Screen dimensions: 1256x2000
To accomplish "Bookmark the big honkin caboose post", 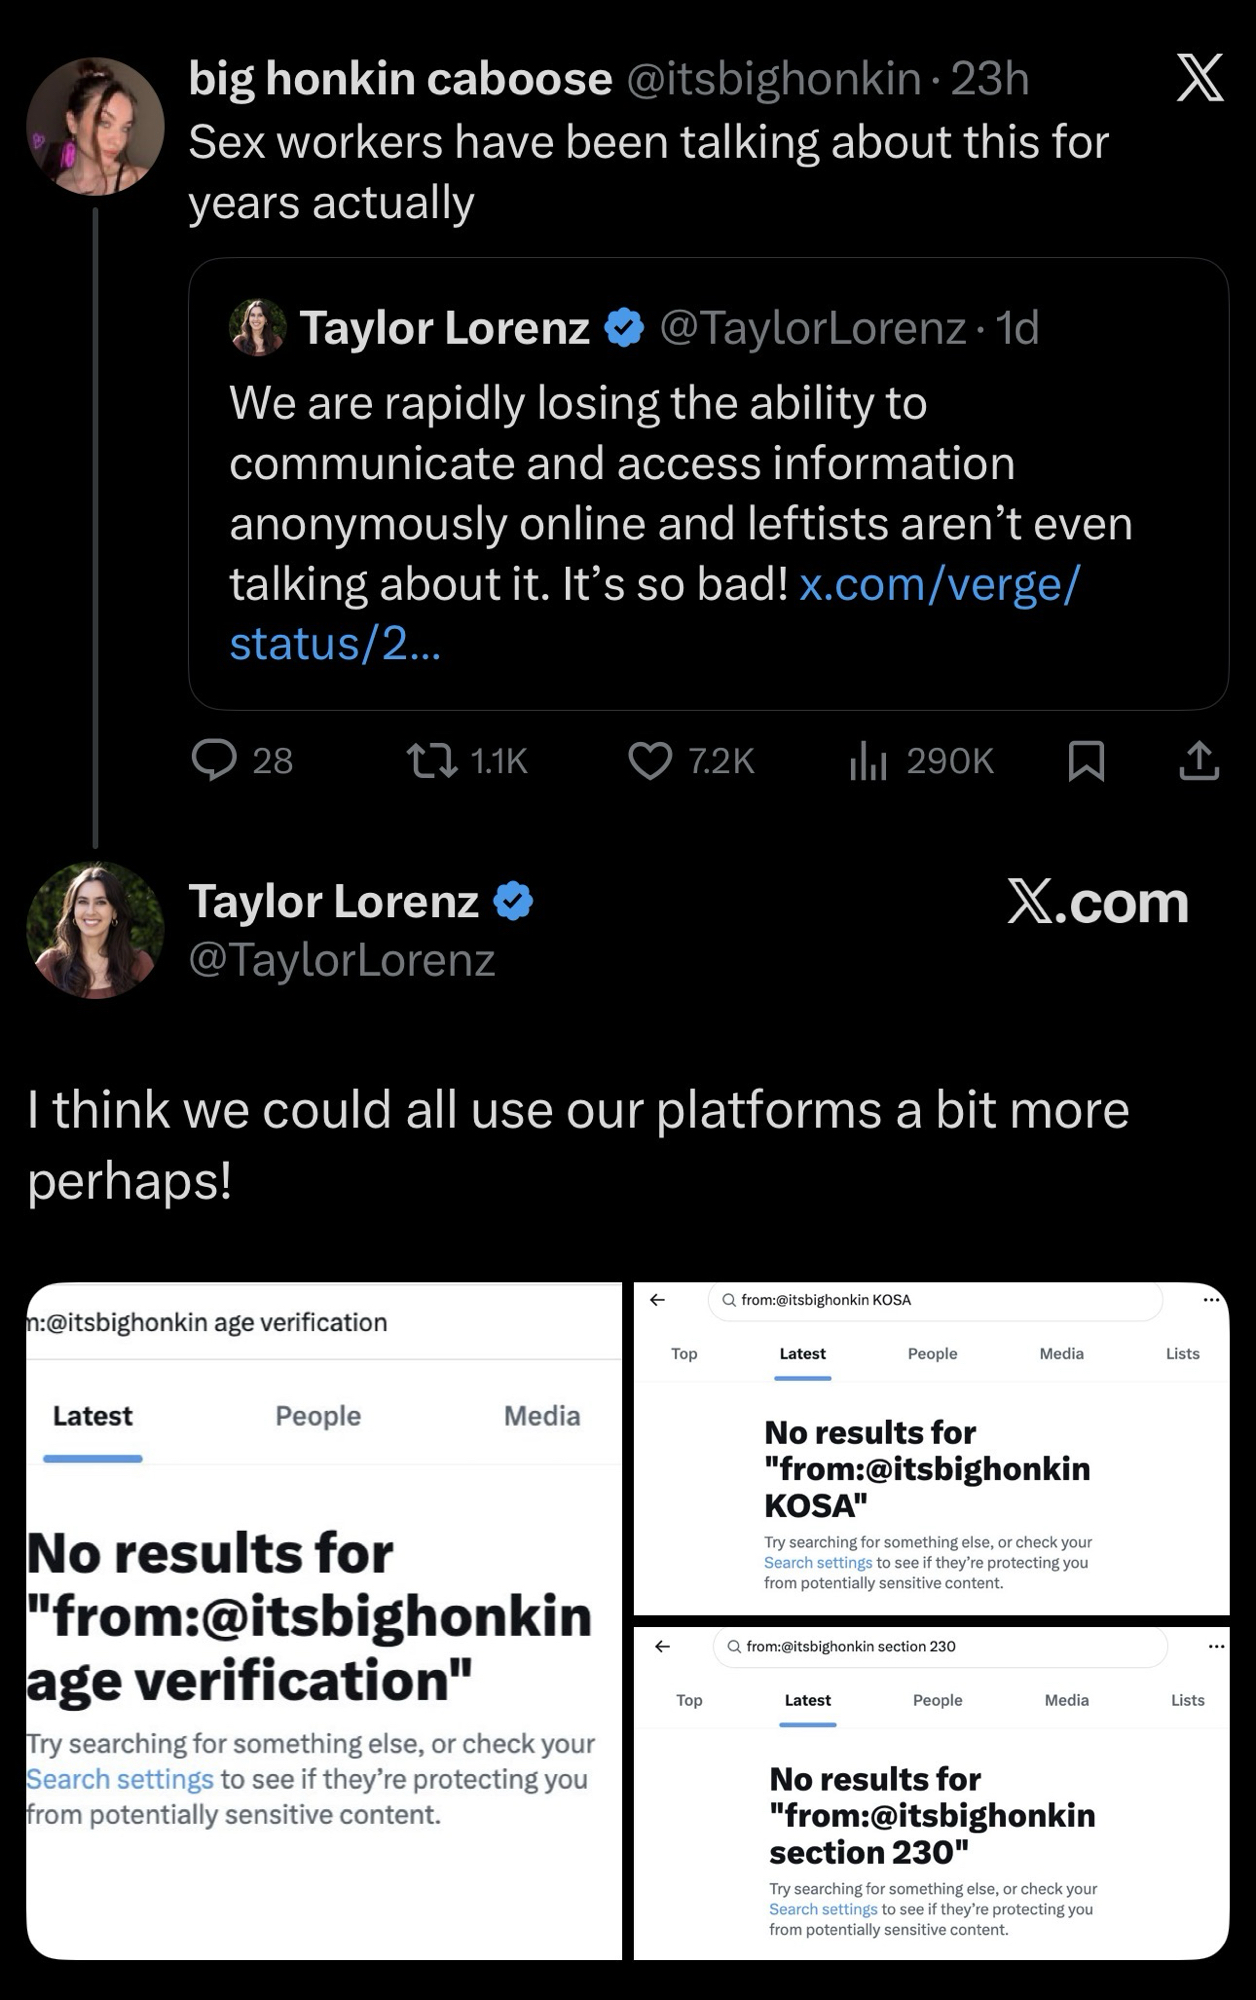I will click(x=1086, y=760).
